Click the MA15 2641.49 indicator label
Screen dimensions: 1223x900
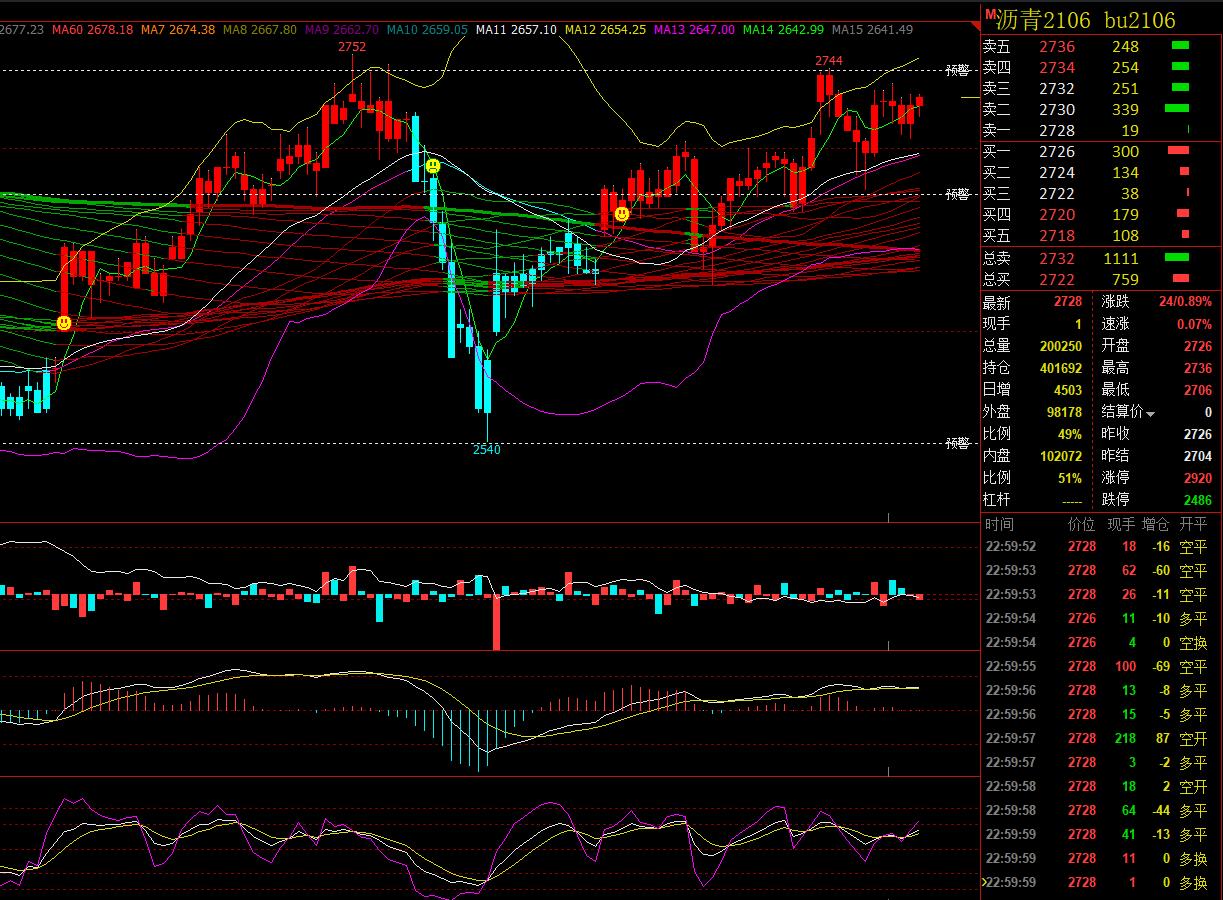872,30
